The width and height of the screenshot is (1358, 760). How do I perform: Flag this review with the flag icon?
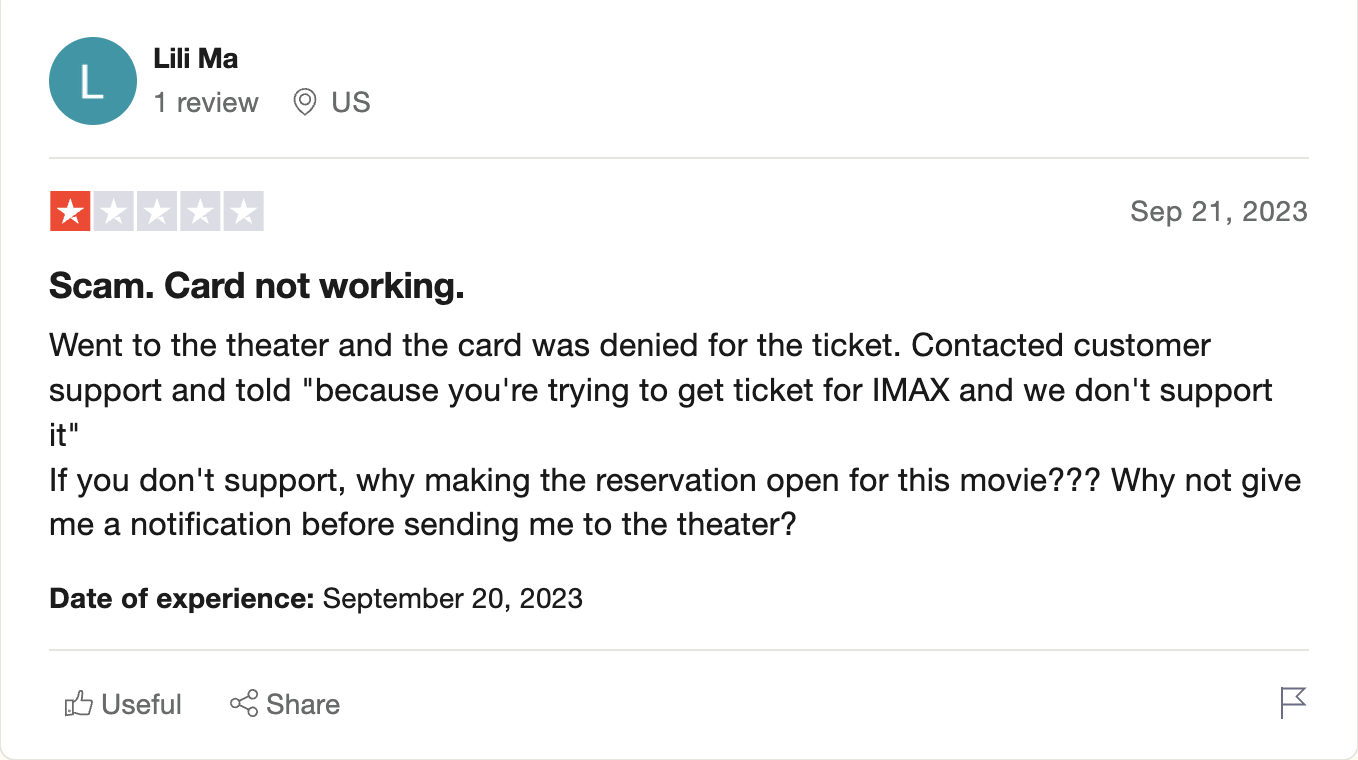pos(1293,703)
